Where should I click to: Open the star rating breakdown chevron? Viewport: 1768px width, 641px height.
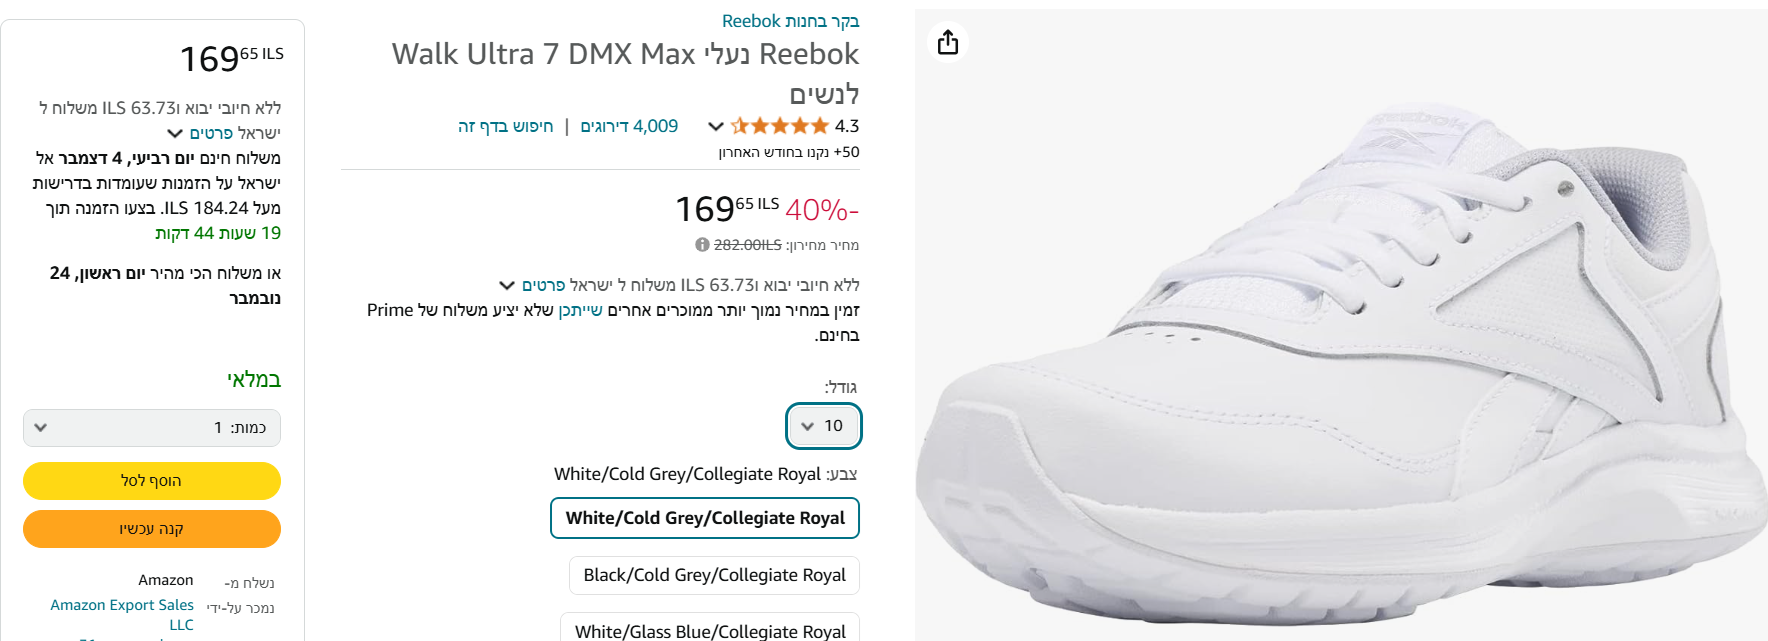pyautogui.click(x=715, y=126)
